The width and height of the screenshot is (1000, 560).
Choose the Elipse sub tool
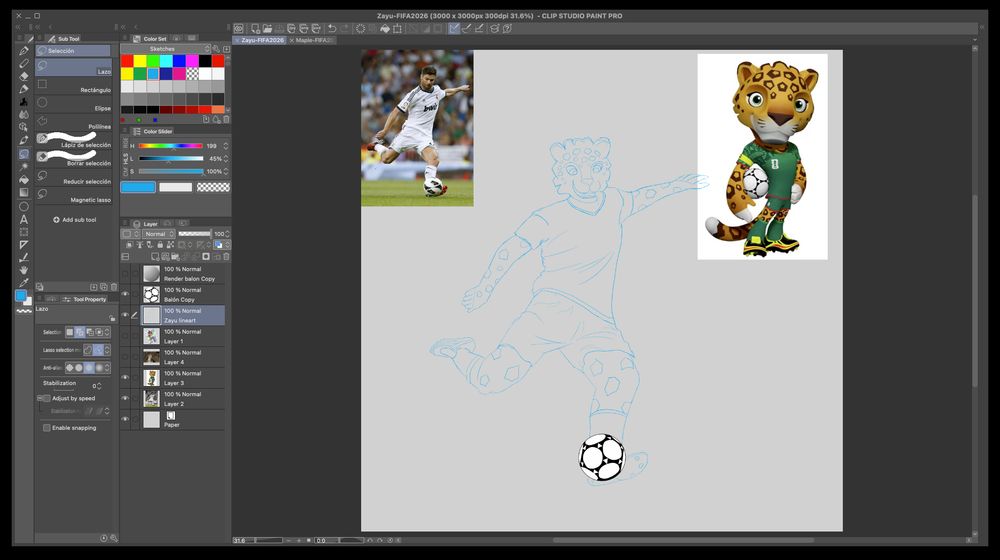click(73, 105)
